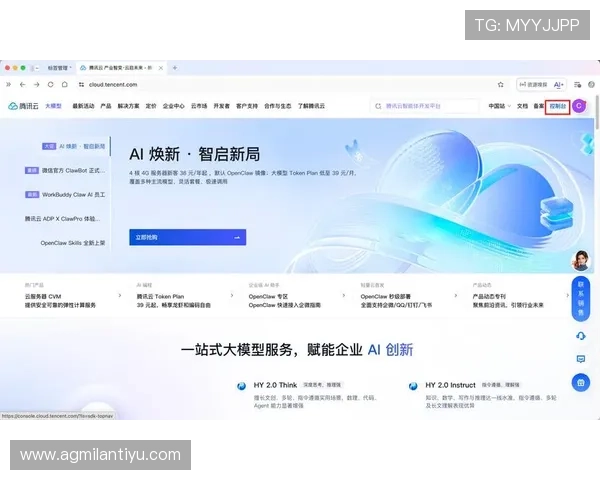Expand the OpenClaw 专区 card chevron
This screenshot has height=480, width=600.
(x=344, y=296)
